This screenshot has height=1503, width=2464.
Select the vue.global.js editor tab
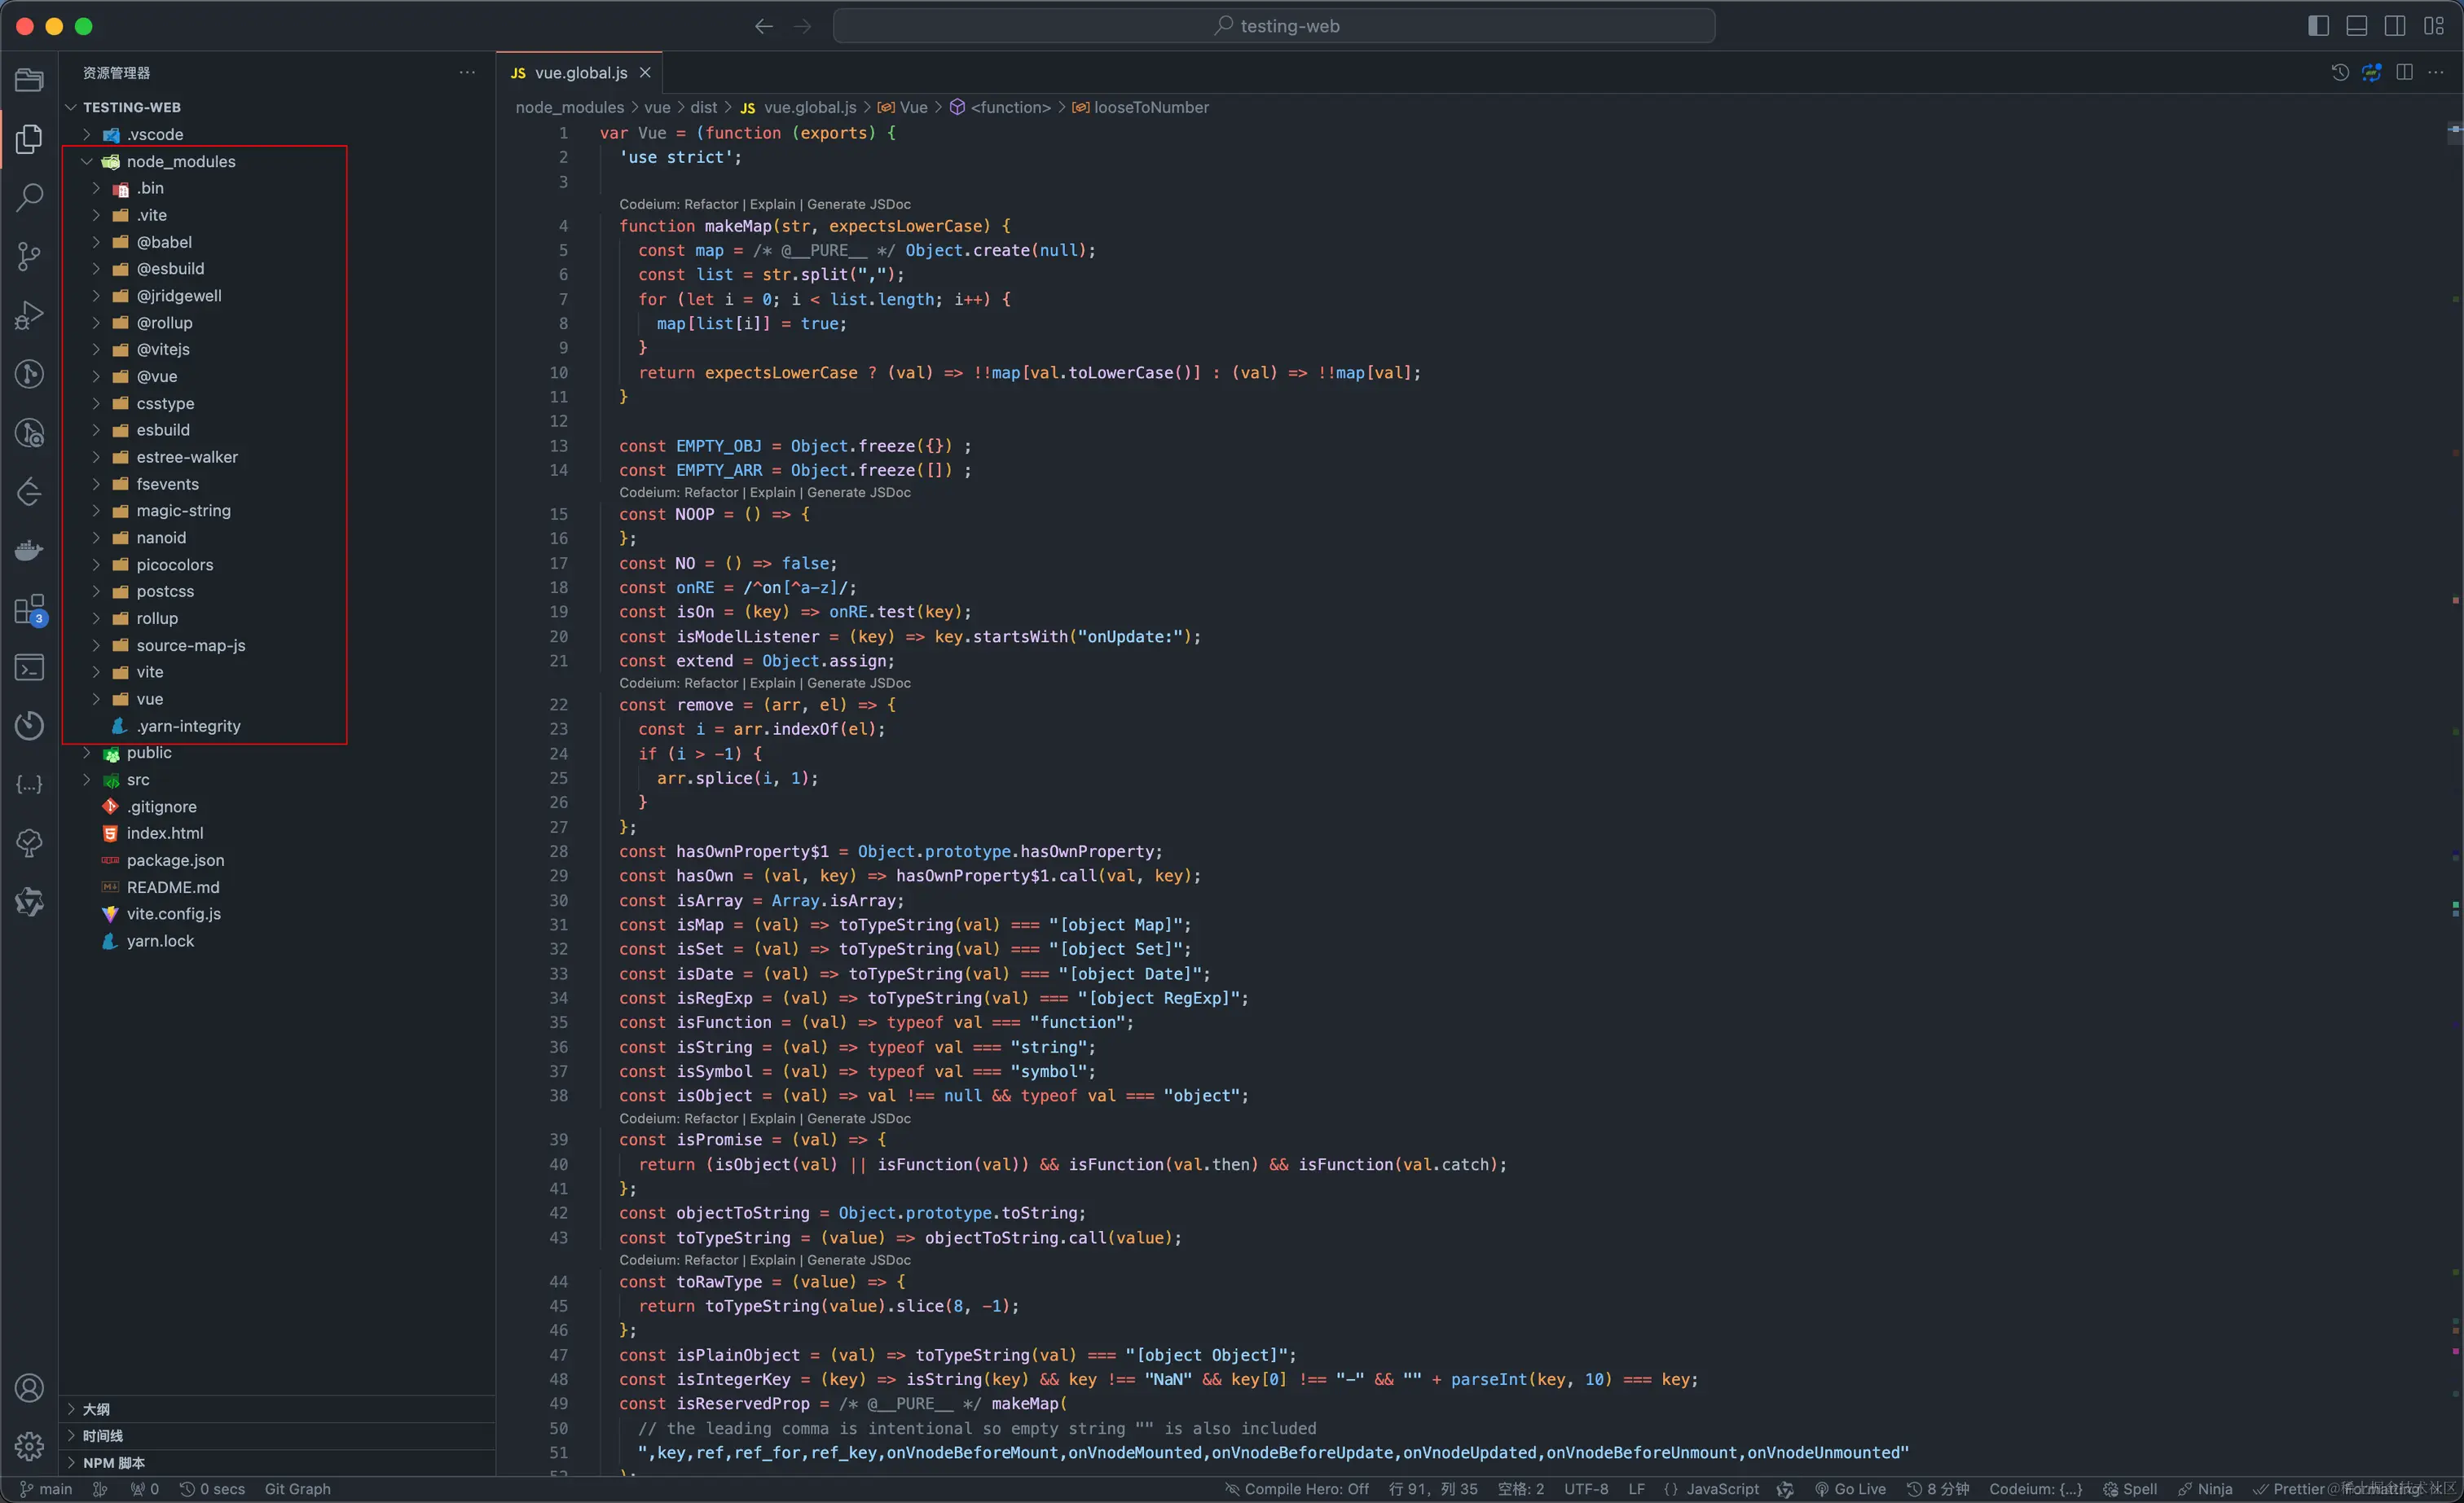click(580, 72)
